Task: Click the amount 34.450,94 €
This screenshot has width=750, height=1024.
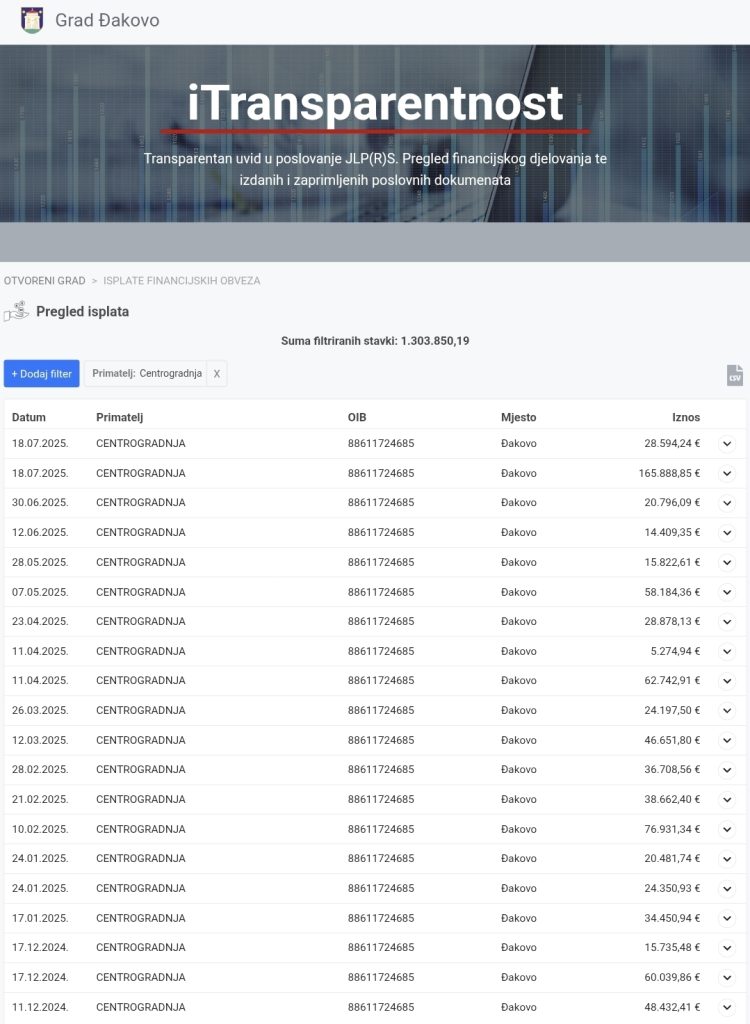Action: pyautogui.click(x=672, y=918)
